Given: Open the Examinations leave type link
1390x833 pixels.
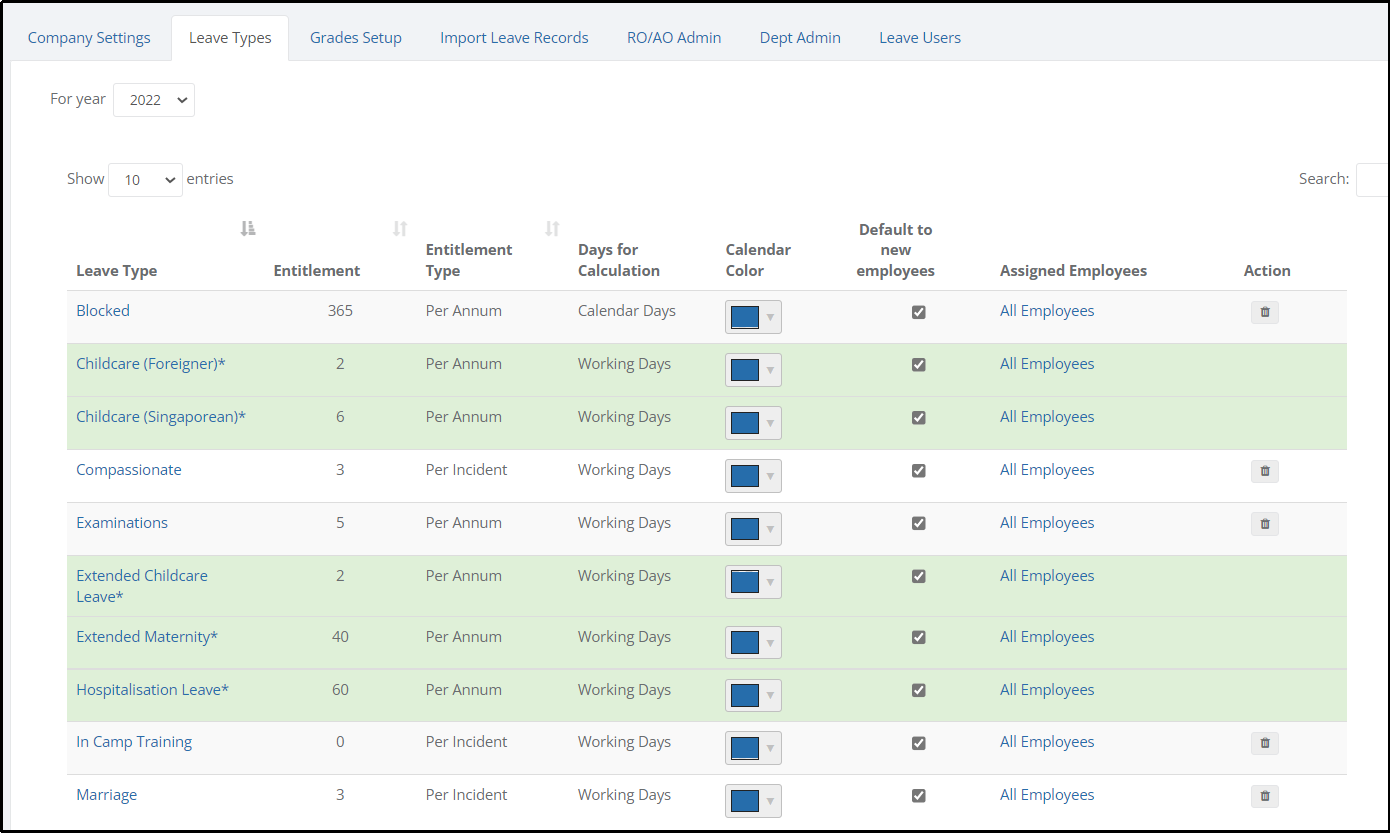Looking at the screenshot, I should (122, 523).
